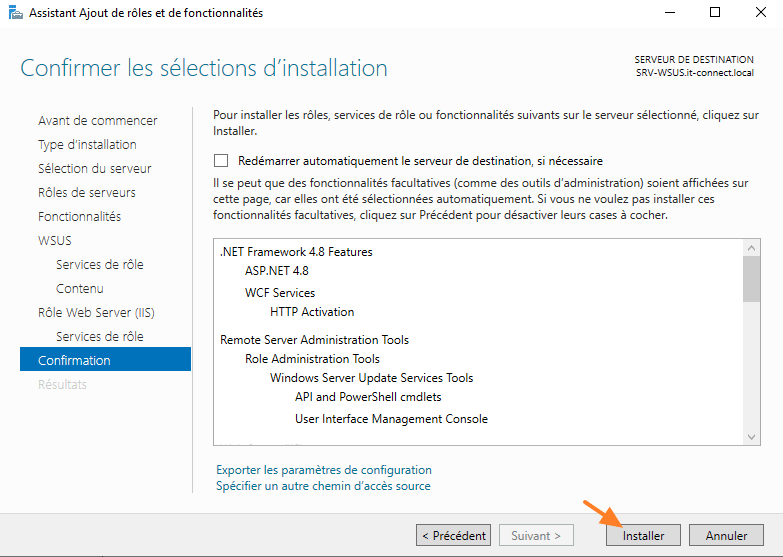Go to the Contenu sub-step

(x=80, y=288)
